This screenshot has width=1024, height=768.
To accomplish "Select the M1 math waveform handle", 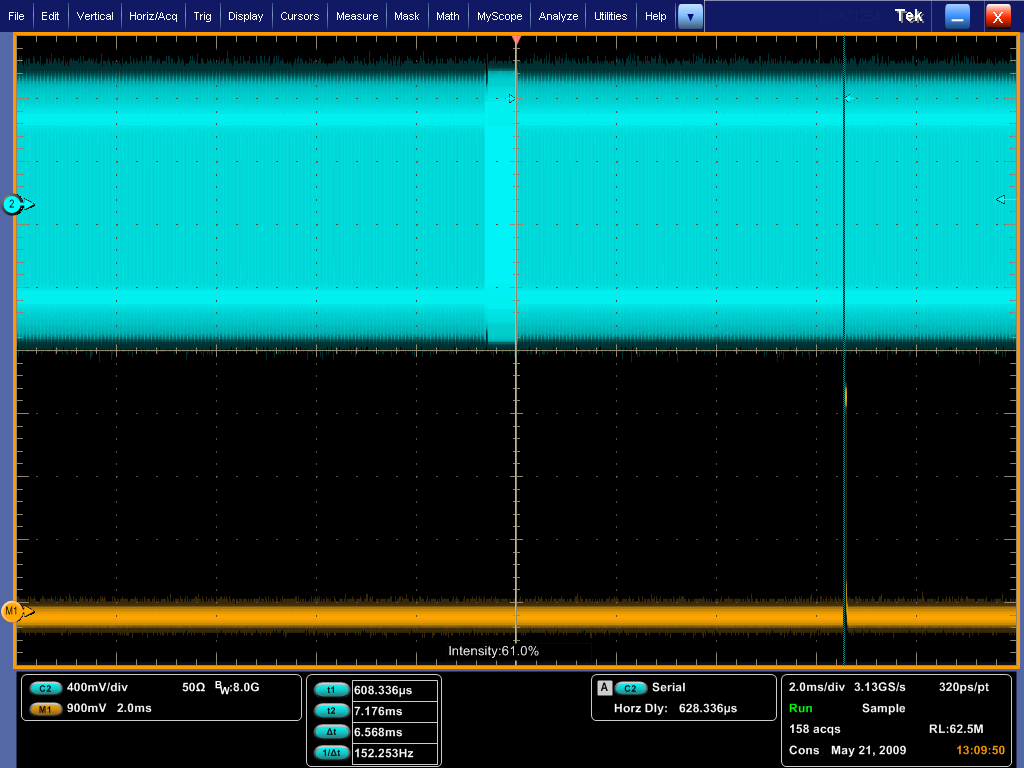I will click(12, 611).
